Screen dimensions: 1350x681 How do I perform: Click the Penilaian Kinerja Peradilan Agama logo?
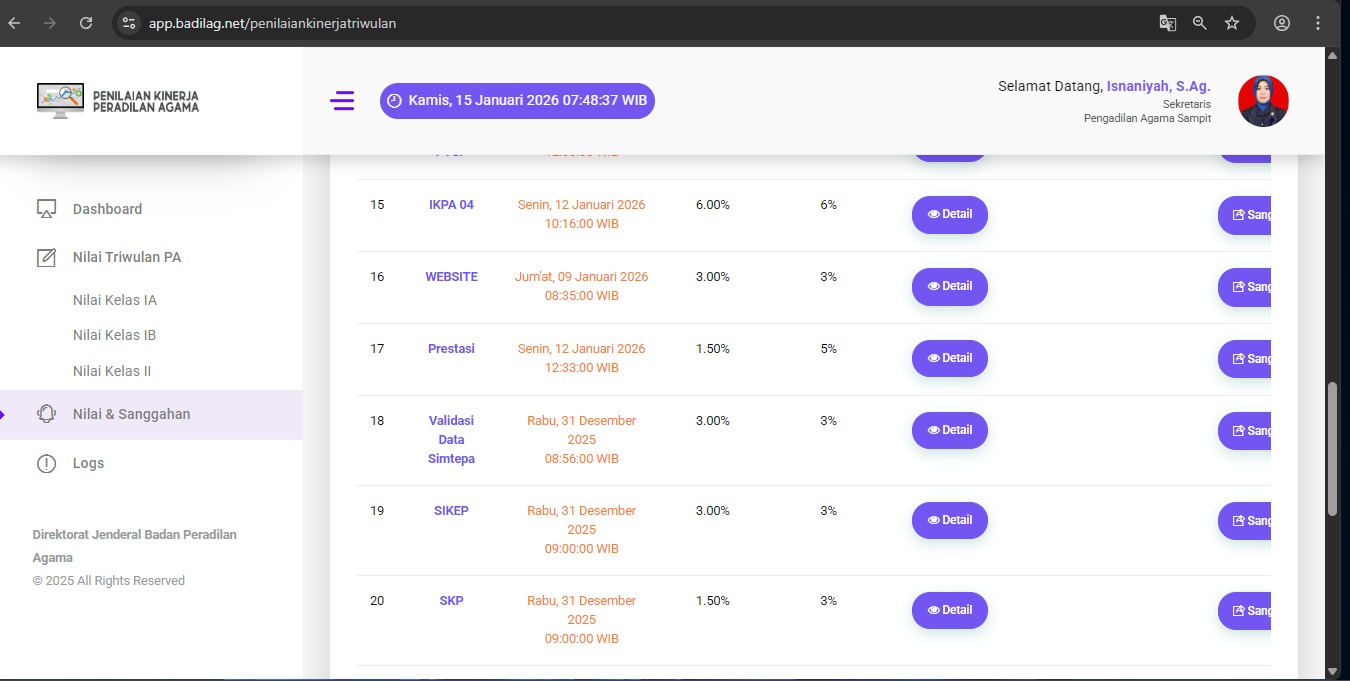coord(118,101)
